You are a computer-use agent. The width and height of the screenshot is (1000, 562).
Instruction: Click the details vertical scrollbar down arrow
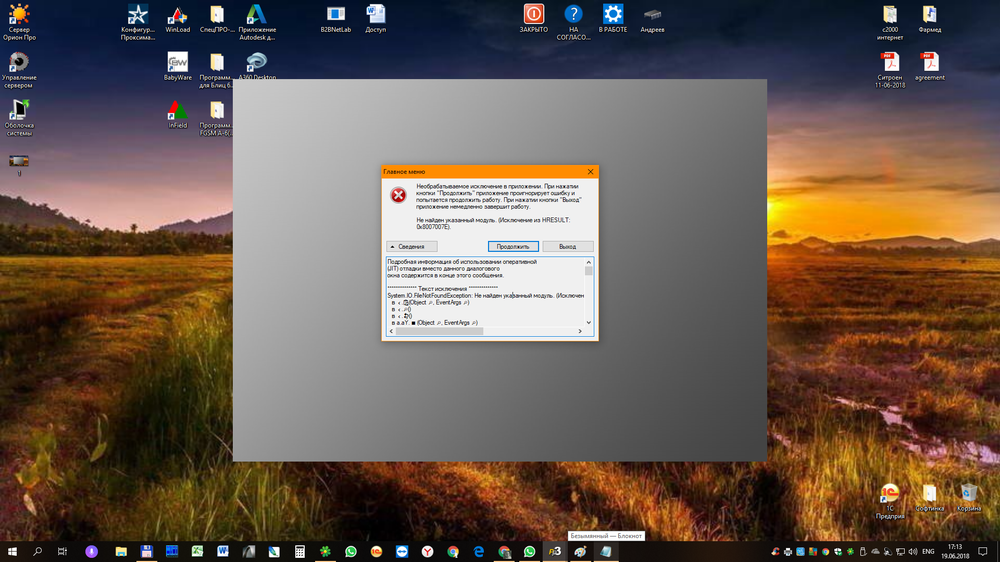click(589, 322)
